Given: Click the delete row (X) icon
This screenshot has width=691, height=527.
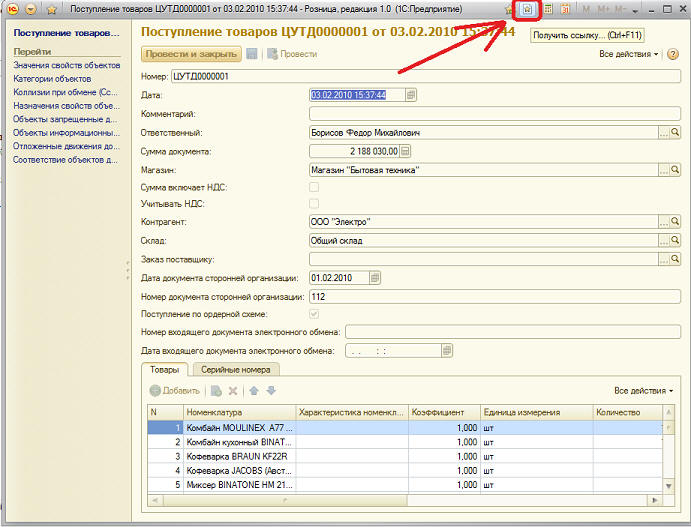Looking at the screenshot, I should tap(233, 391).
